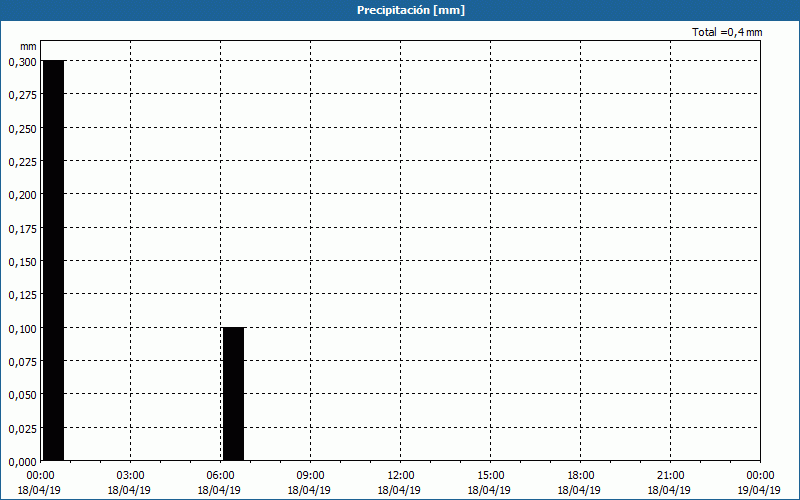Click the 0,200 y-axis label
The height and width of the screenshot is (500, 800).
22,195
